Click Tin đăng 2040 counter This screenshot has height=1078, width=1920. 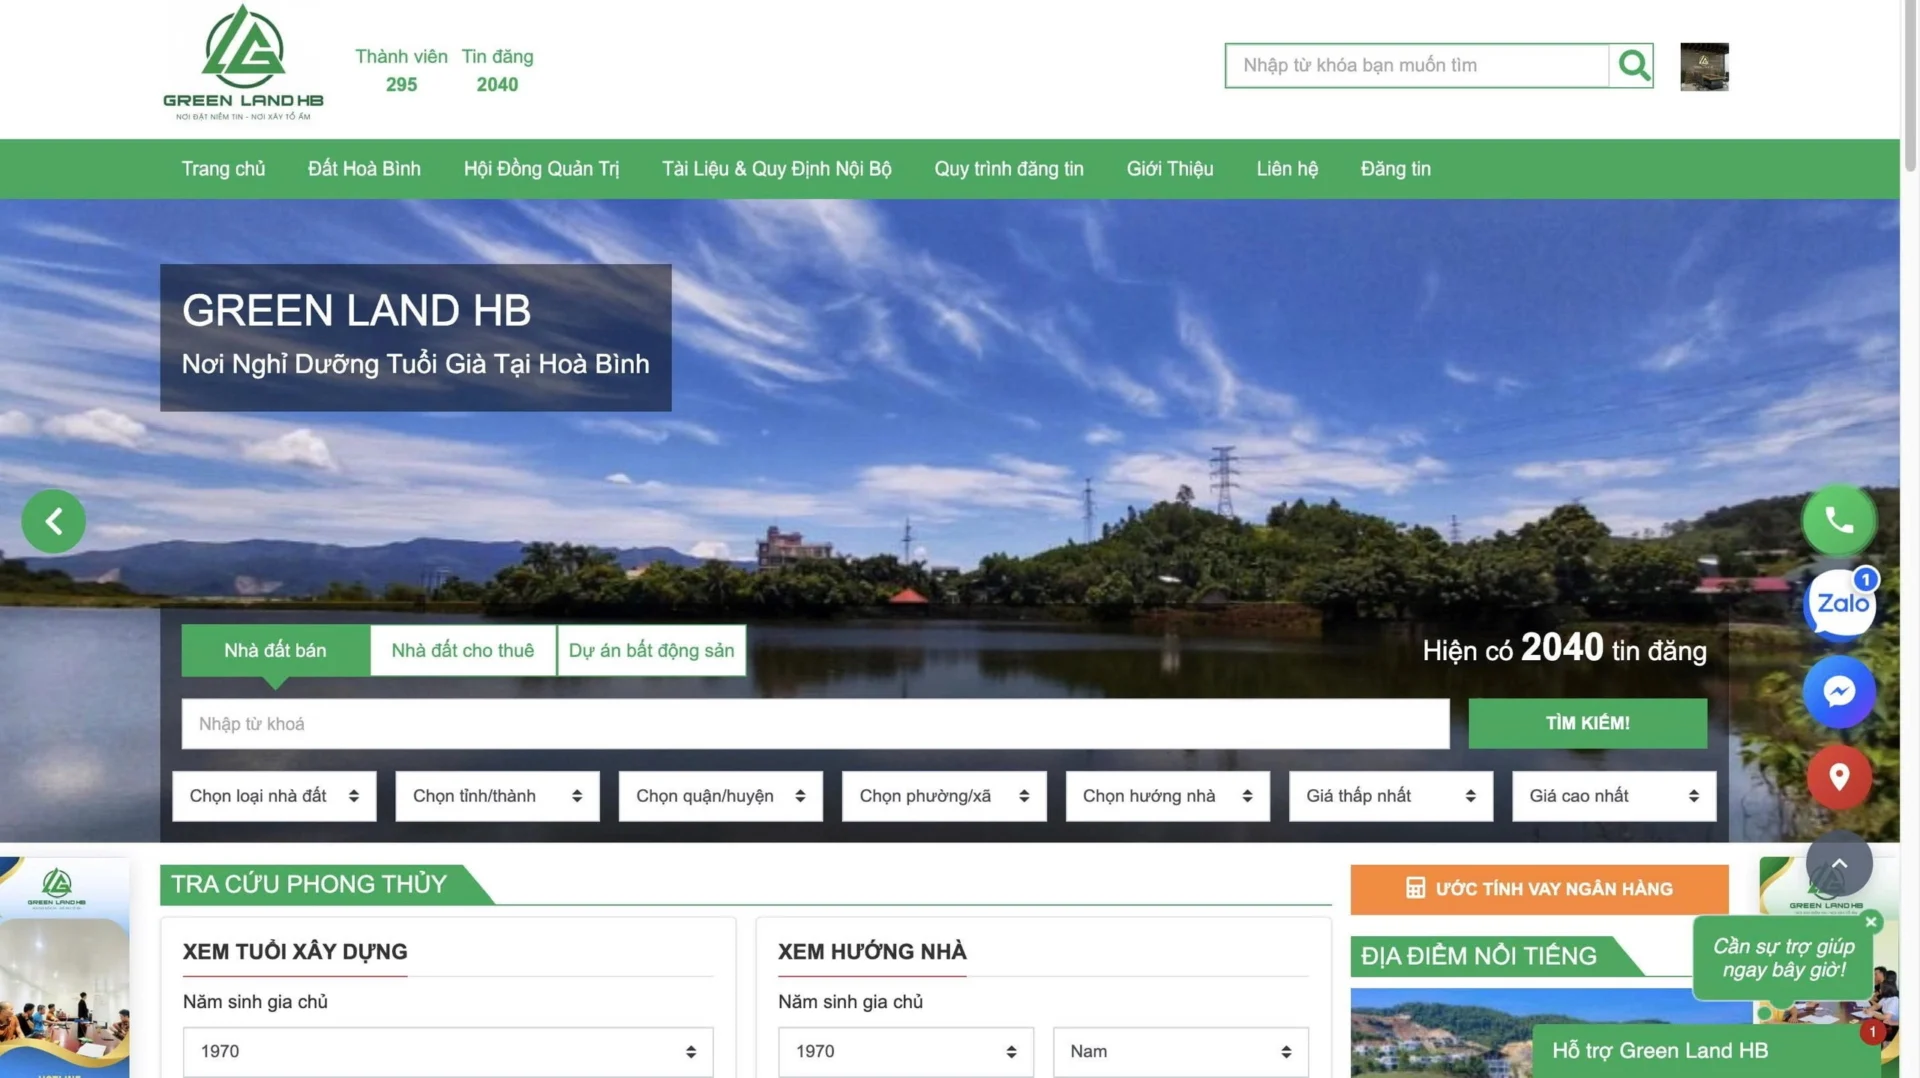click(497, 70)
